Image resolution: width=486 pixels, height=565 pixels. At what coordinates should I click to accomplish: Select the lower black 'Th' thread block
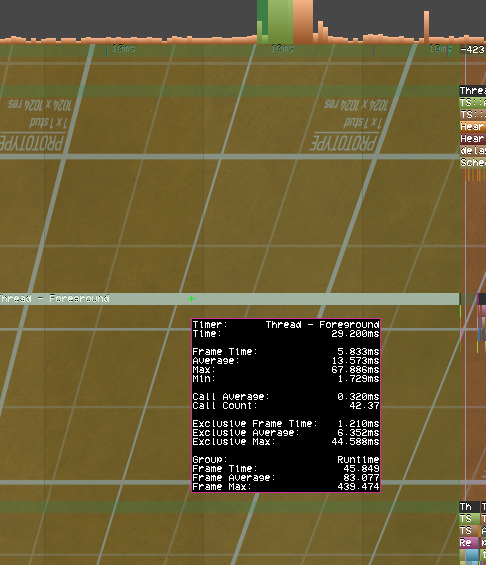tap(469, 507)
